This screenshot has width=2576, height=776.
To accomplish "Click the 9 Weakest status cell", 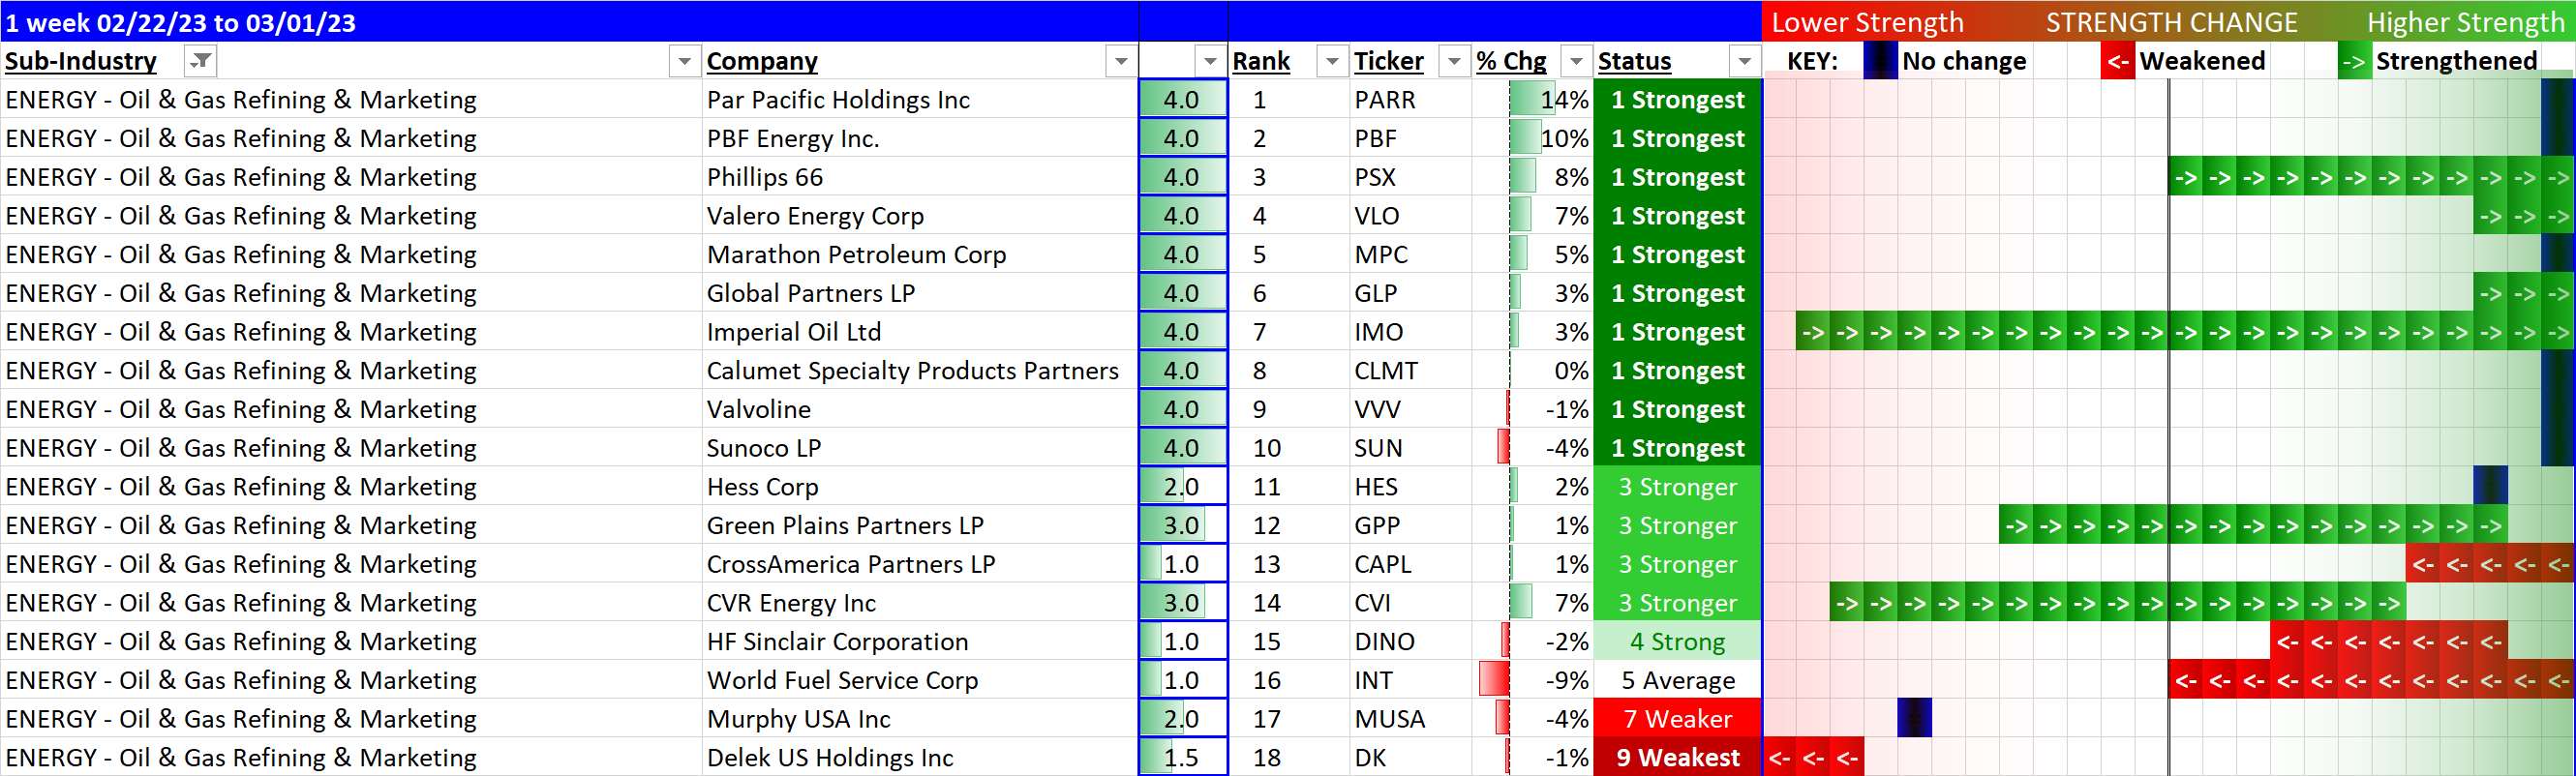I will coord(1677,757).
